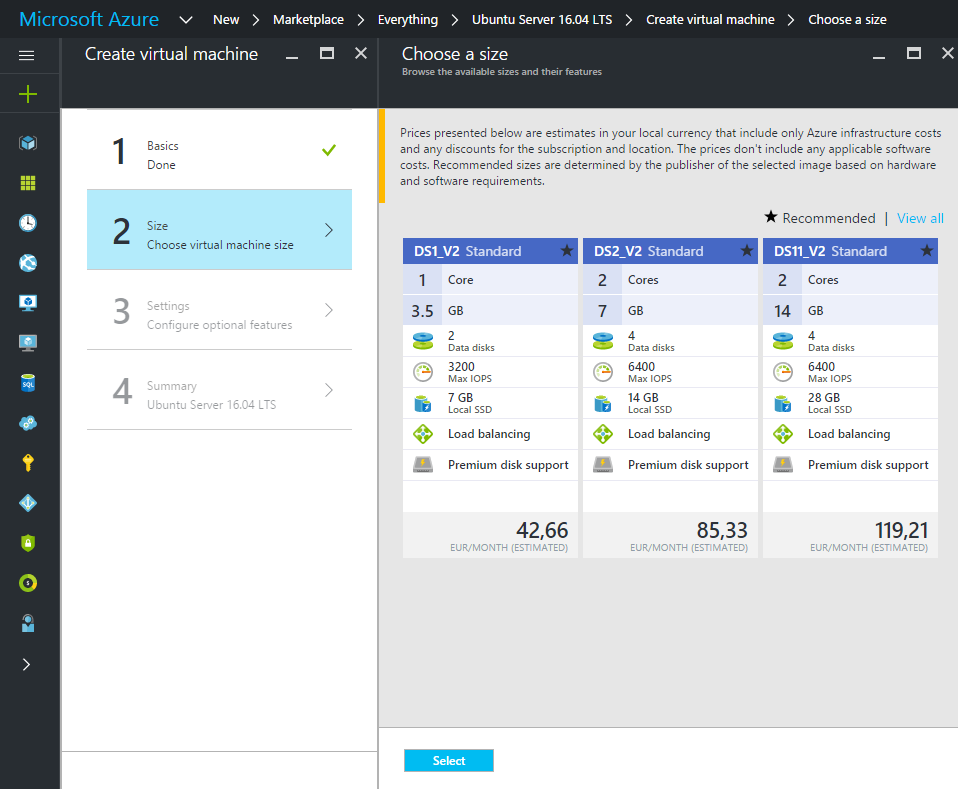Open the globe App Services icon
The height and width of the screenshot is (789, 958).
[27, 263]
